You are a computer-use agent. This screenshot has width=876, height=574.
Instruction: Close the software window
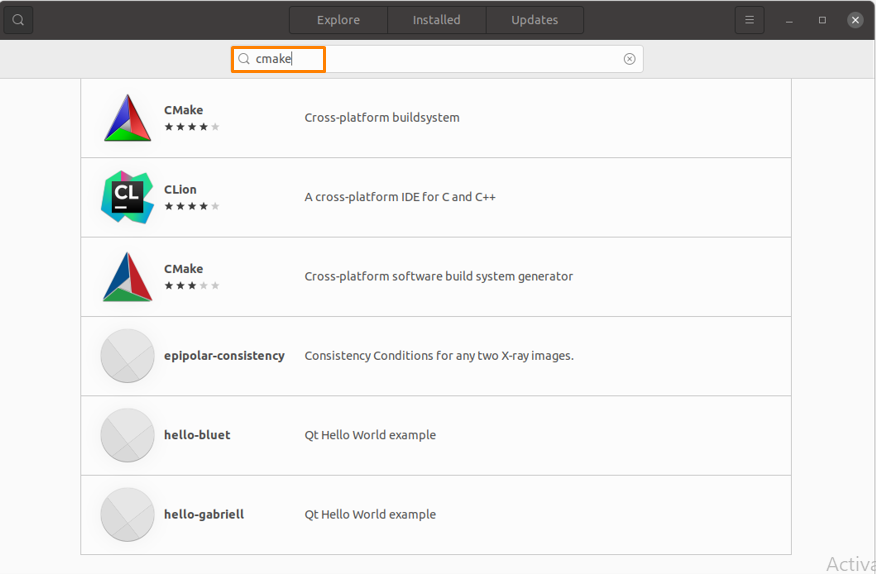pos(855,20)
